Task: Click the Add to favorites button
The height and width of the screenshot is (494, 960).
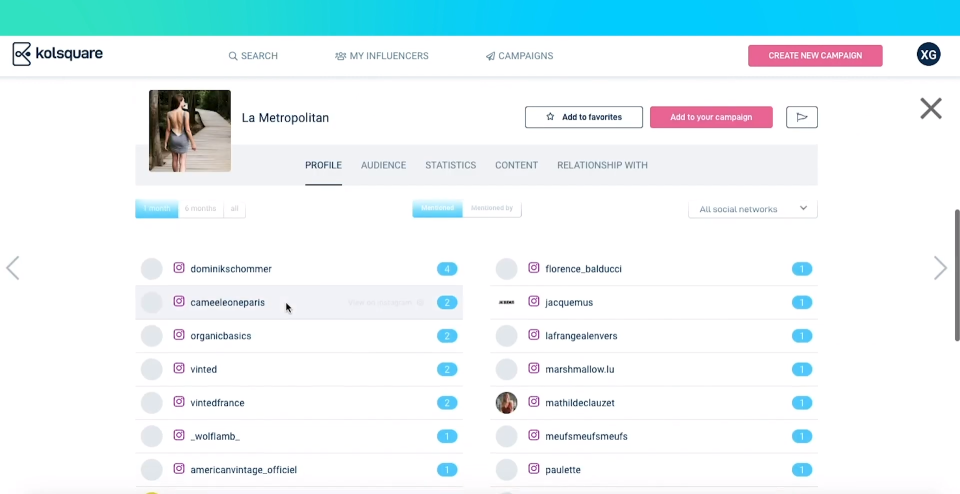Action: (x=583, y=117)
